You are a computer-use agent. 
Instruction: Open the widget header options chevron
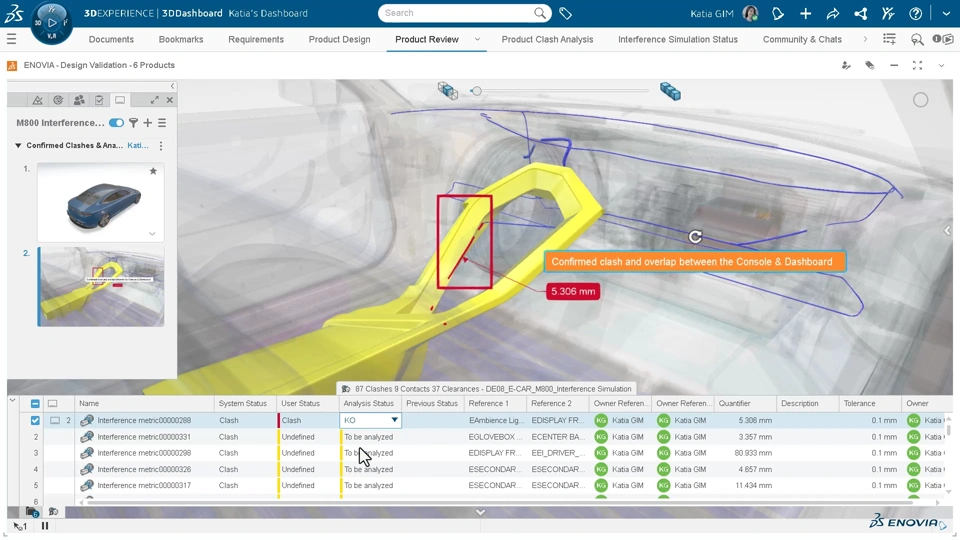(x=941, y=65)
